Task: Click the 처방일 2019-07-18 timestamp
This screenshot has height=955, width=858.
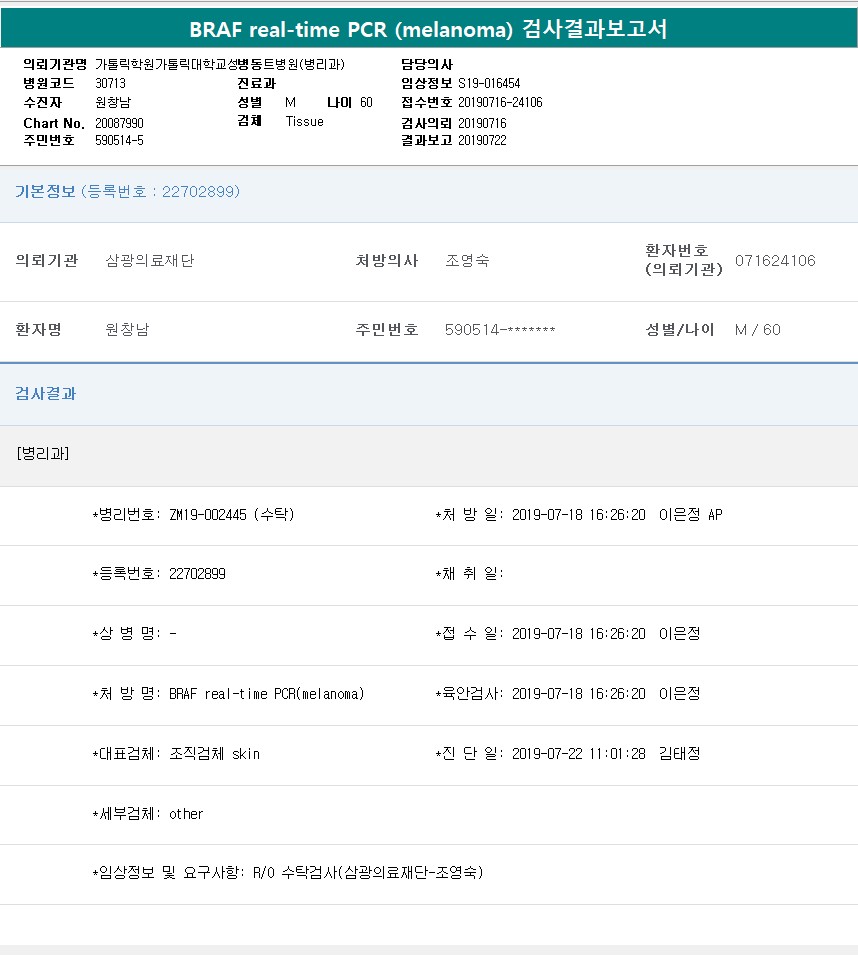Action: pyautogui.click(x=578, y=515)
